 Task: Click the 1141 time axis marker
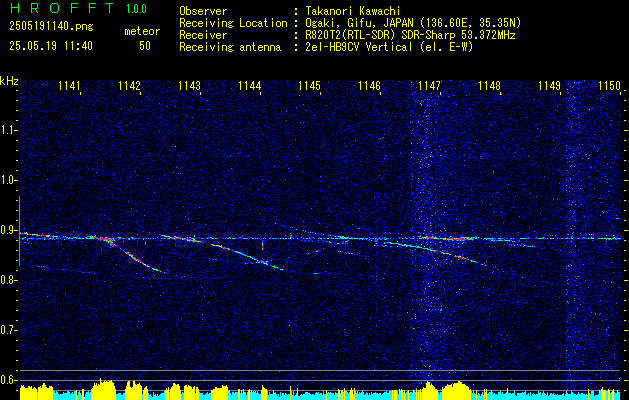coord(69,85)
